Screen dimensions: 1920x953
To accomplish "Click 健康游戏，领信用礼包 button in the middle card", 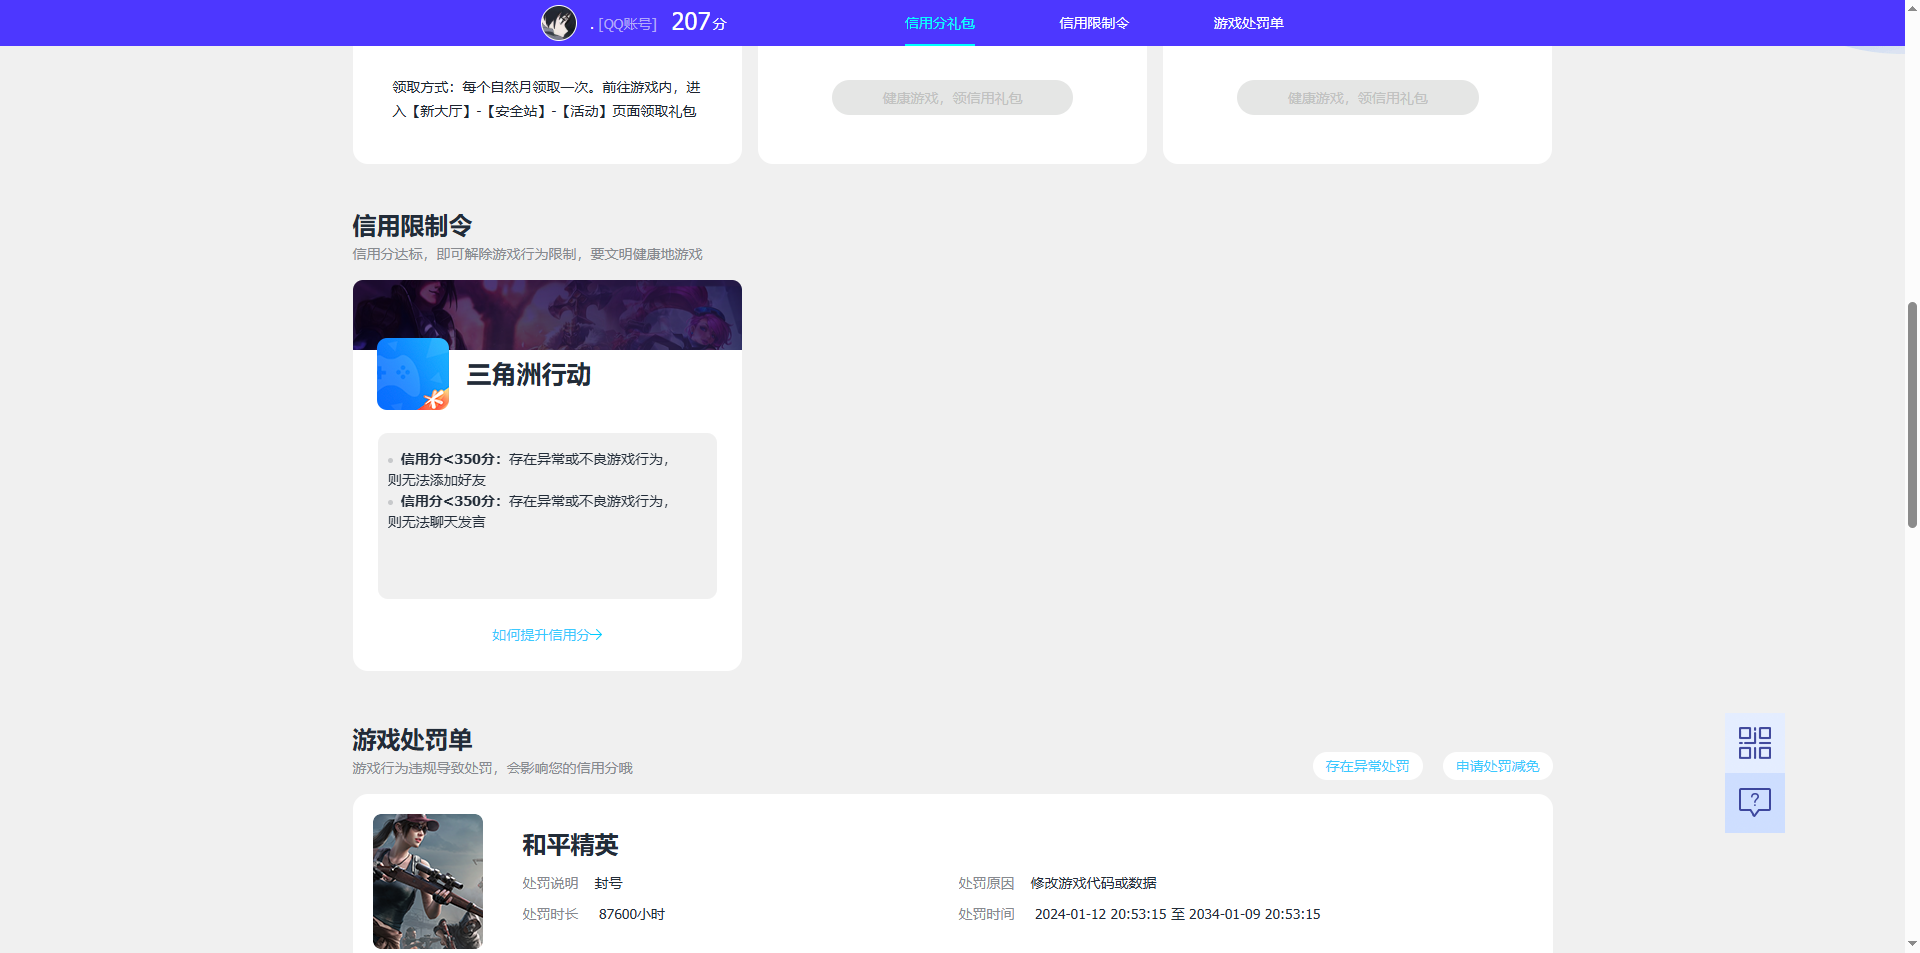I will [x=952, y=98].
